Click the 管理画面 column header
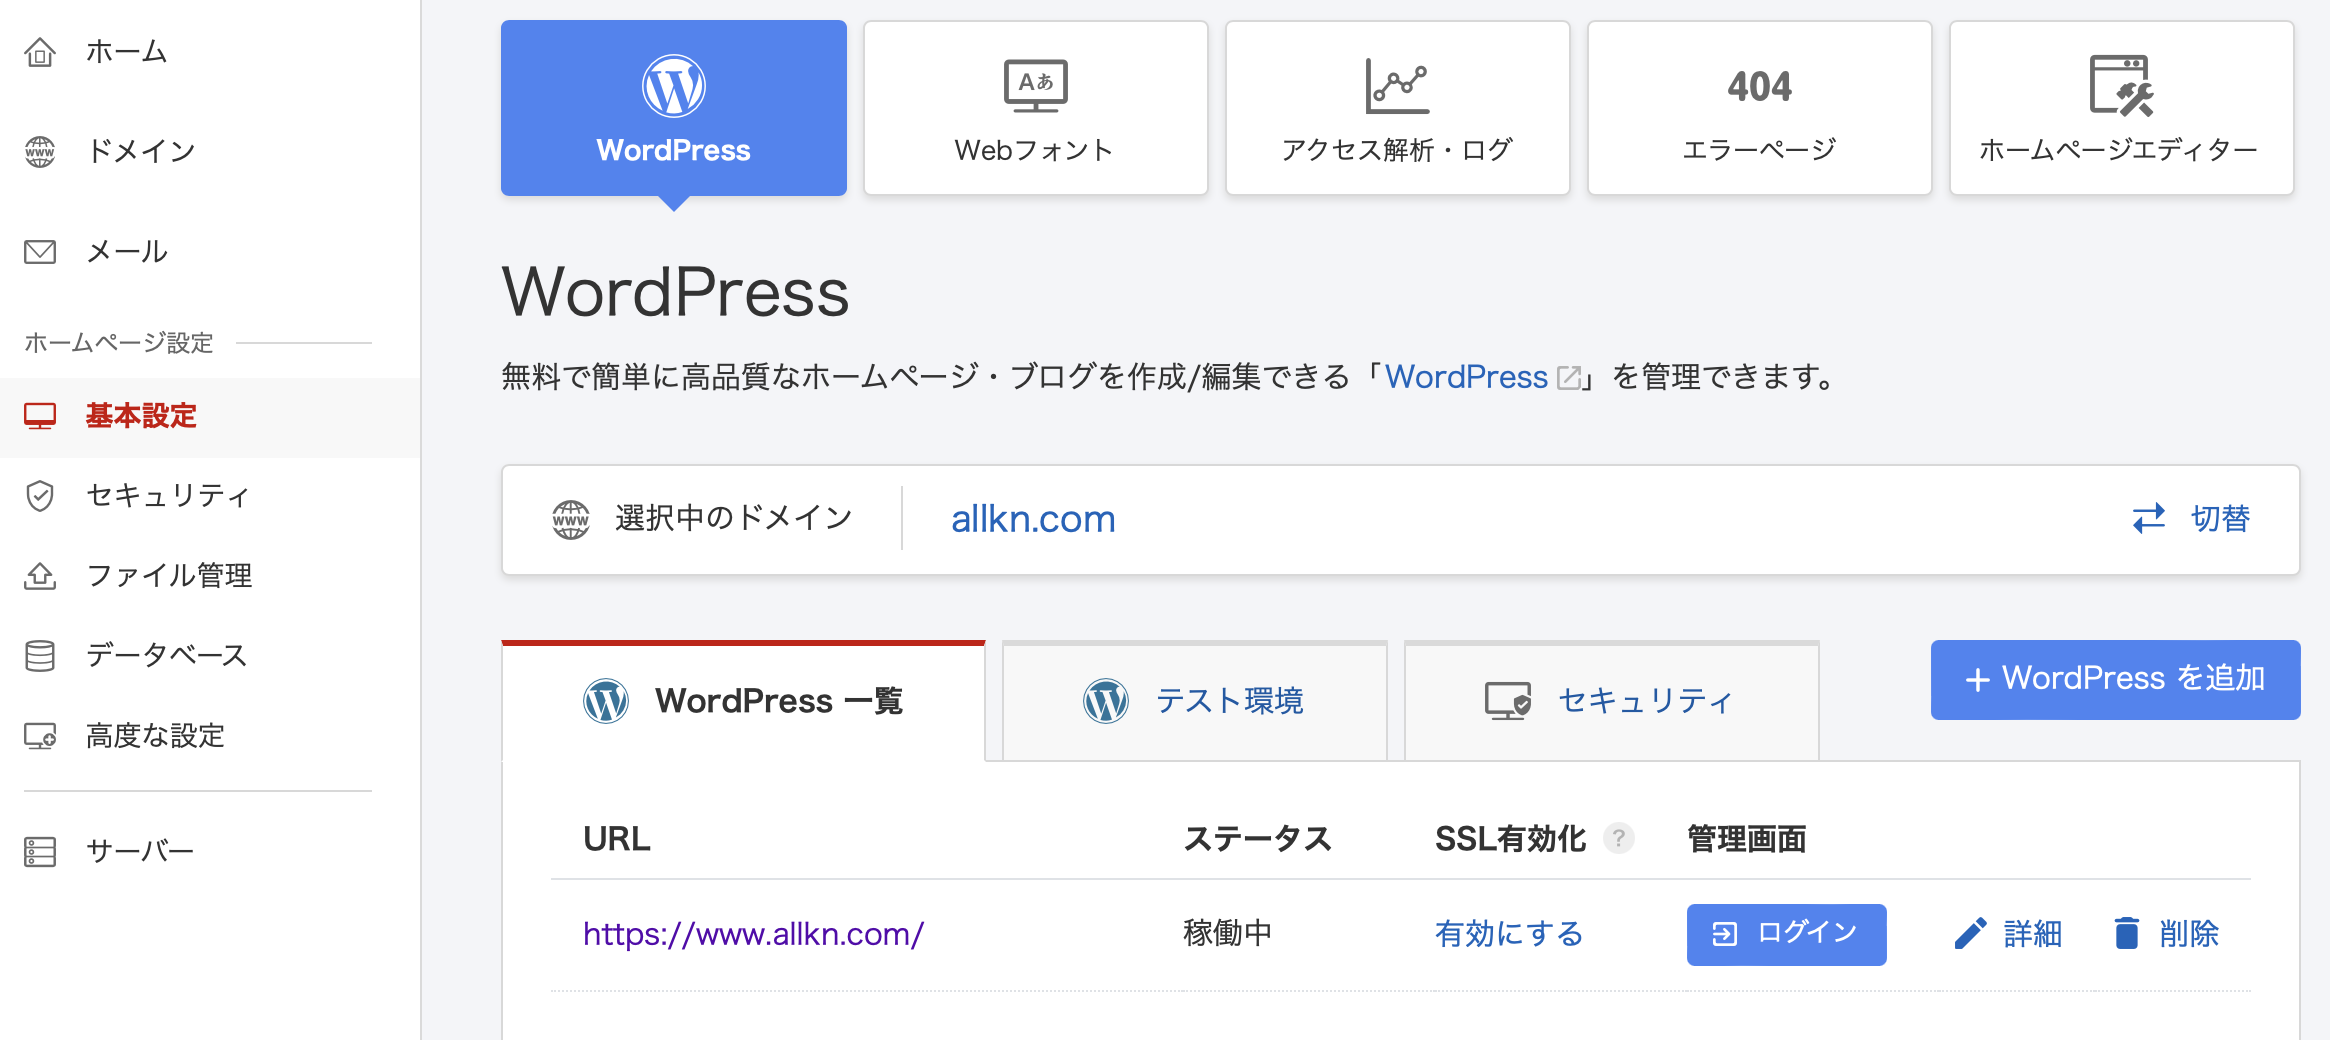2330x1040 pixels. [1747, 838]
